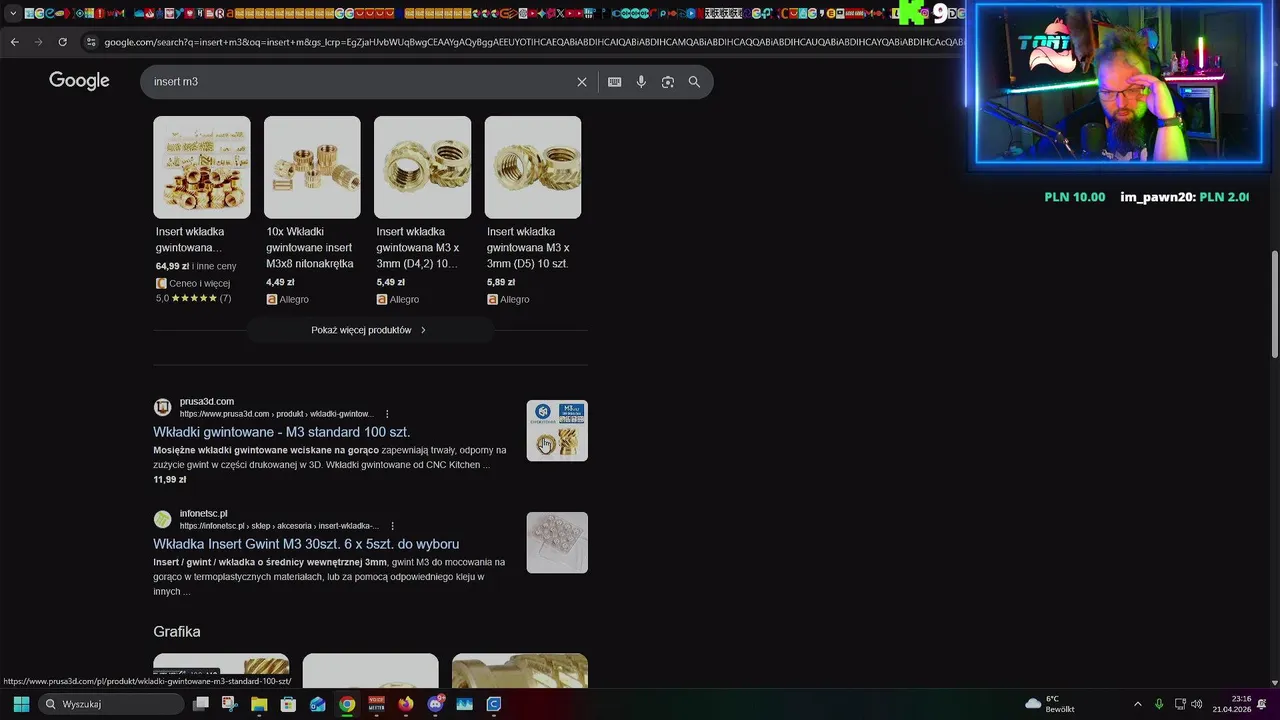Click the taskbar Wyszukaj search box

coord(112,704)
